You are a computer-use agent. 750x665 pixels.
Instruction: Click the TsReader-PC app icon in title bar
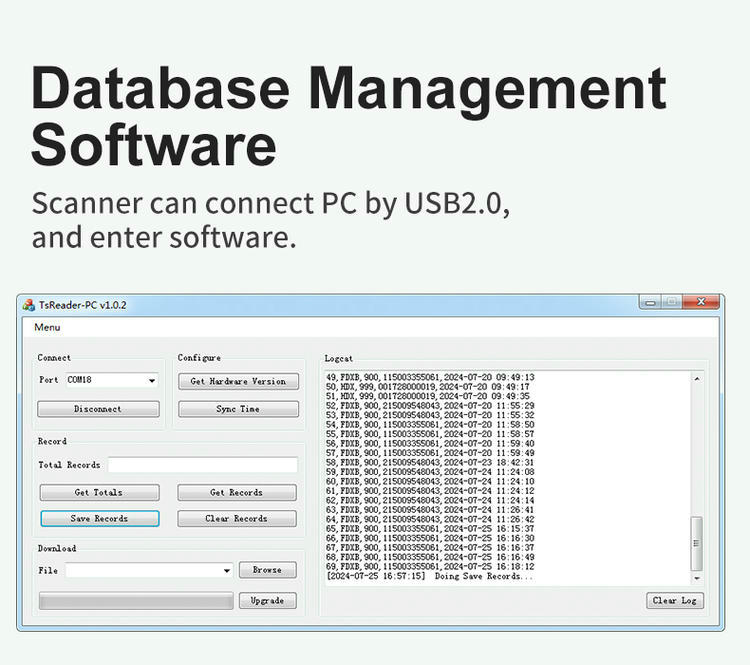point(29,305)
